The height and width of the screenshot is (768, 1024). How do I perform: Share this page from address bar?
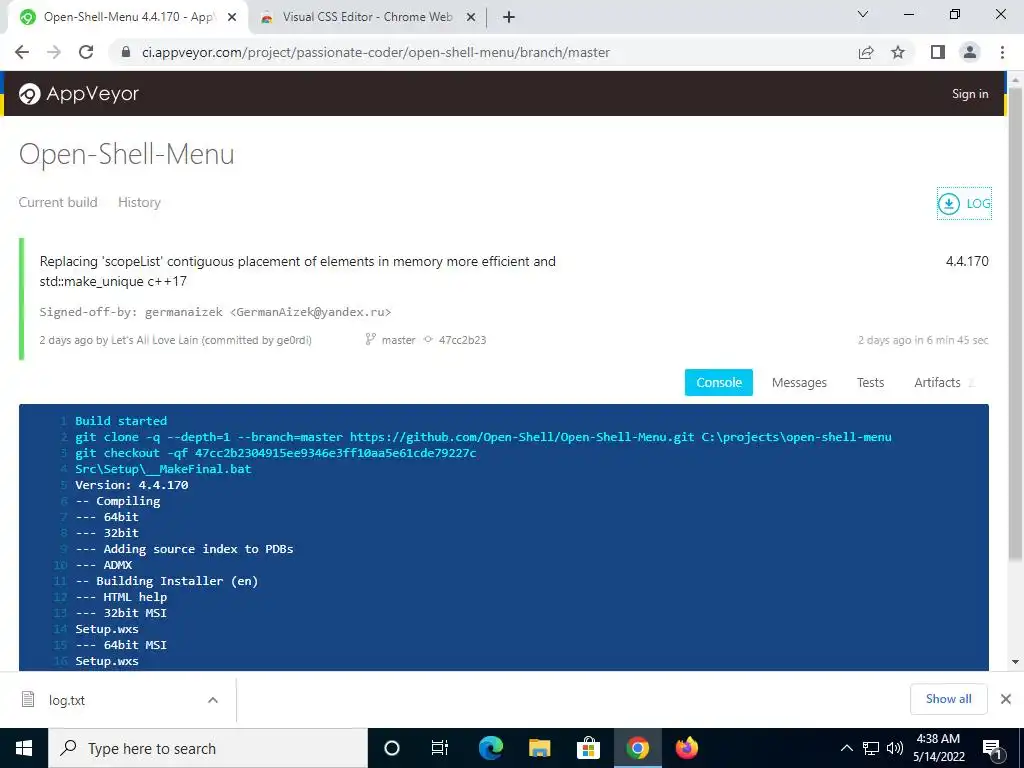[866, 52]
